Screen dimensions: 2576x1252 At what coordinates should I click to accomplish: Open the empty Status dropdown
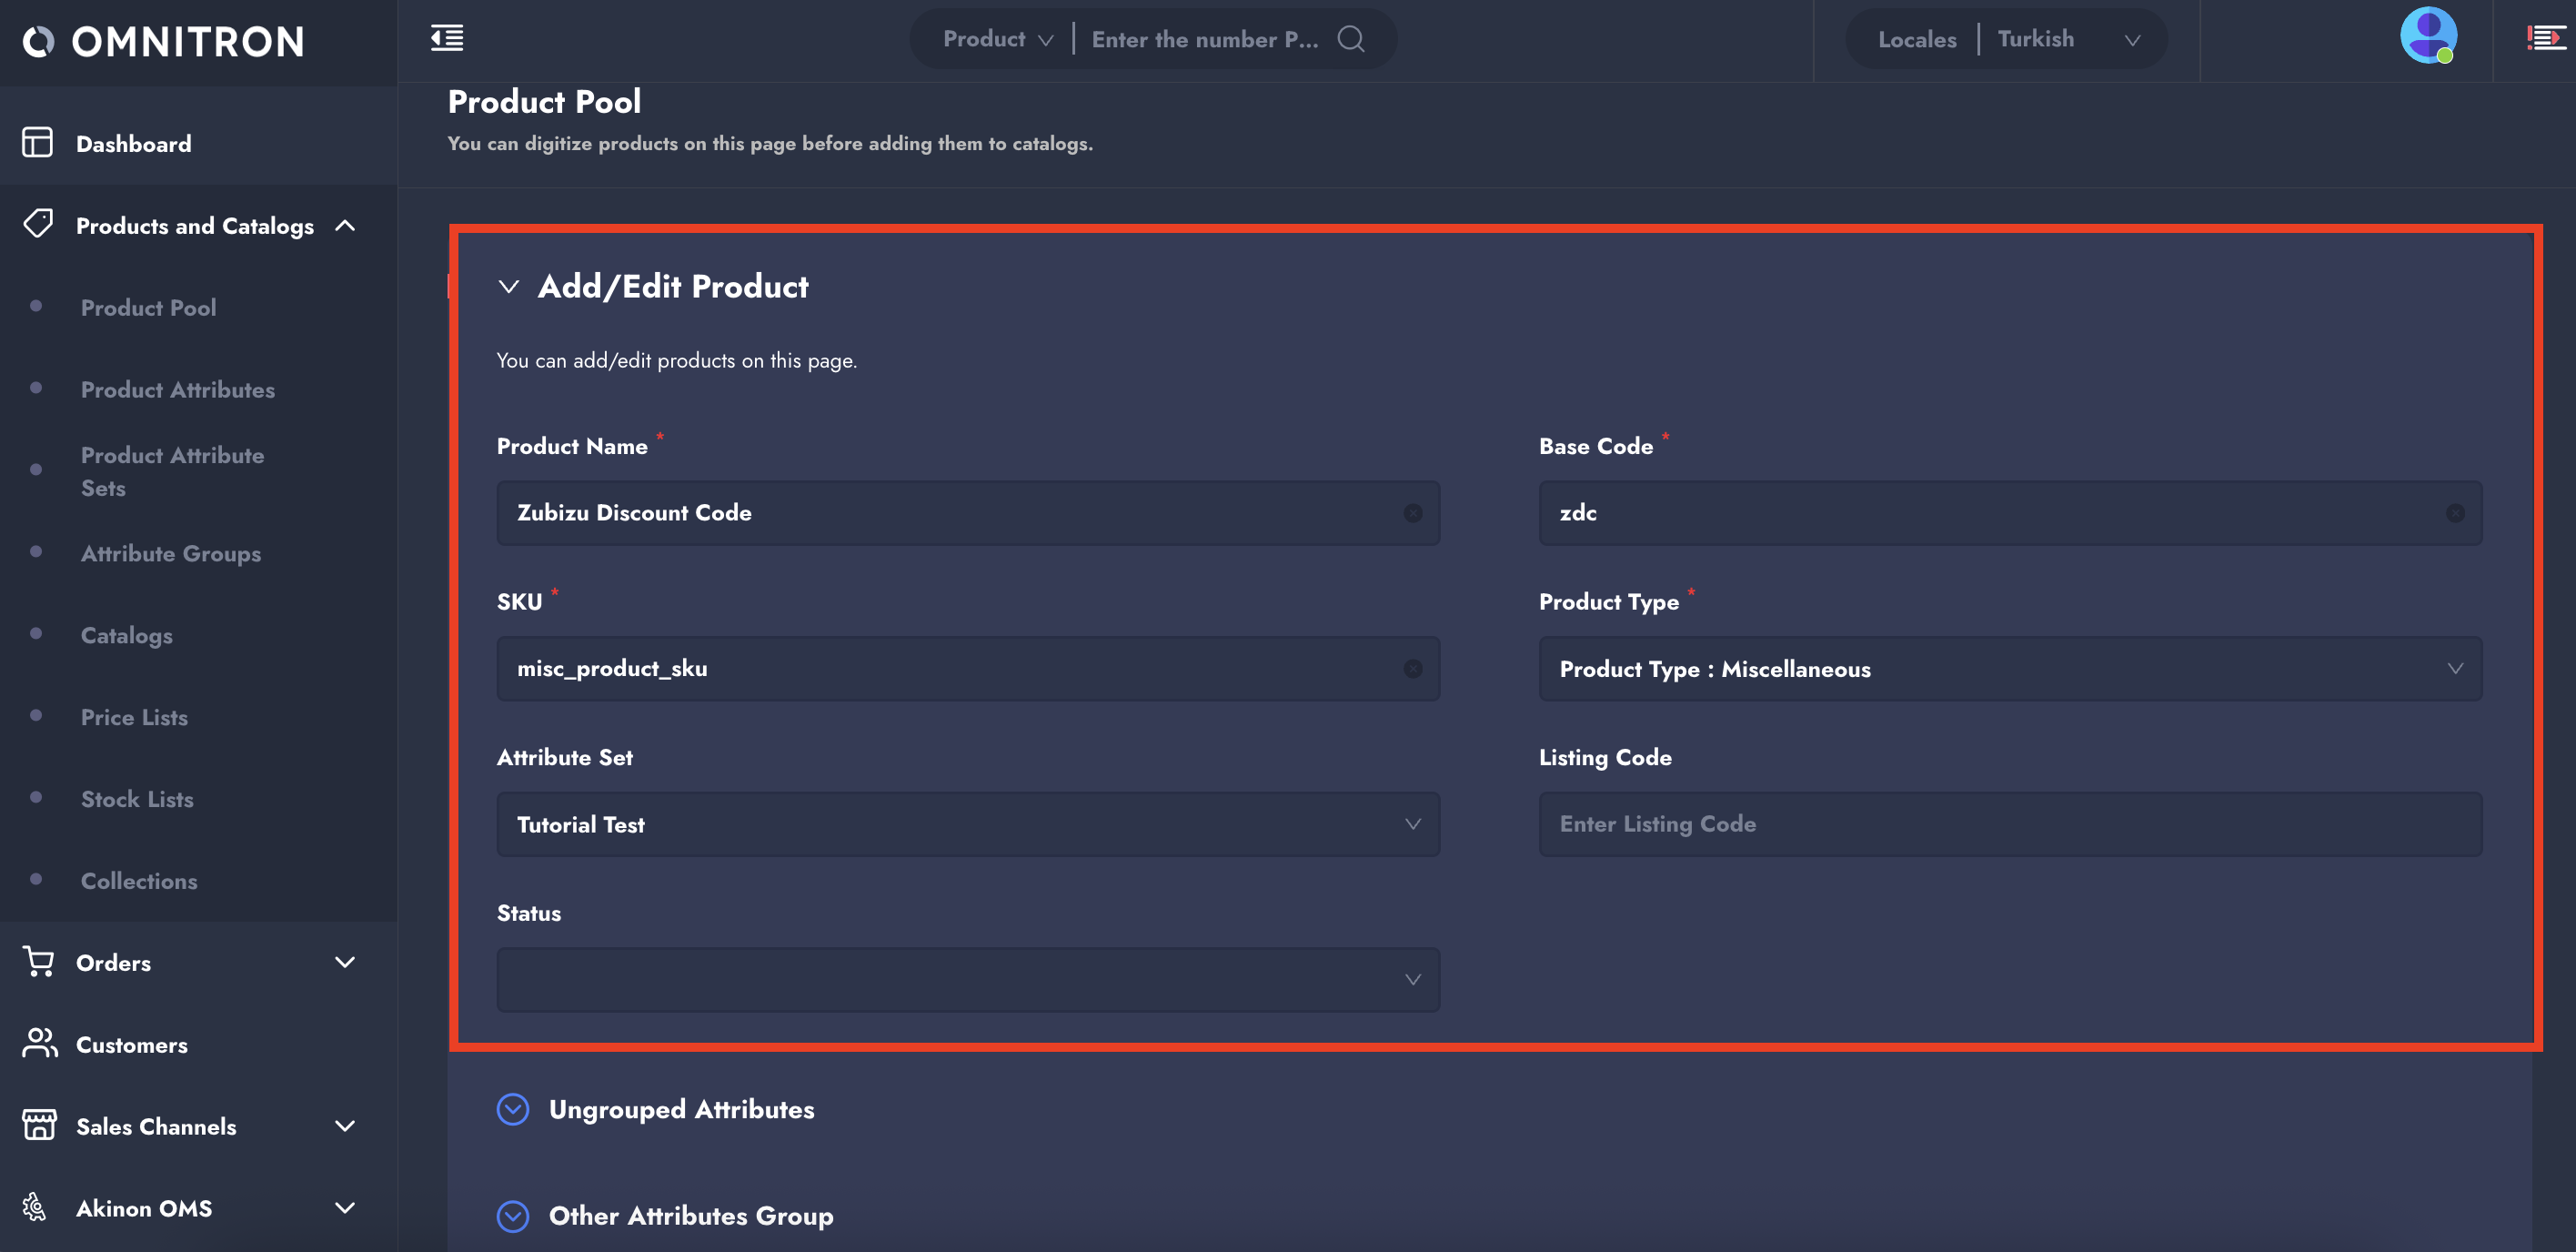coord(967,980)
